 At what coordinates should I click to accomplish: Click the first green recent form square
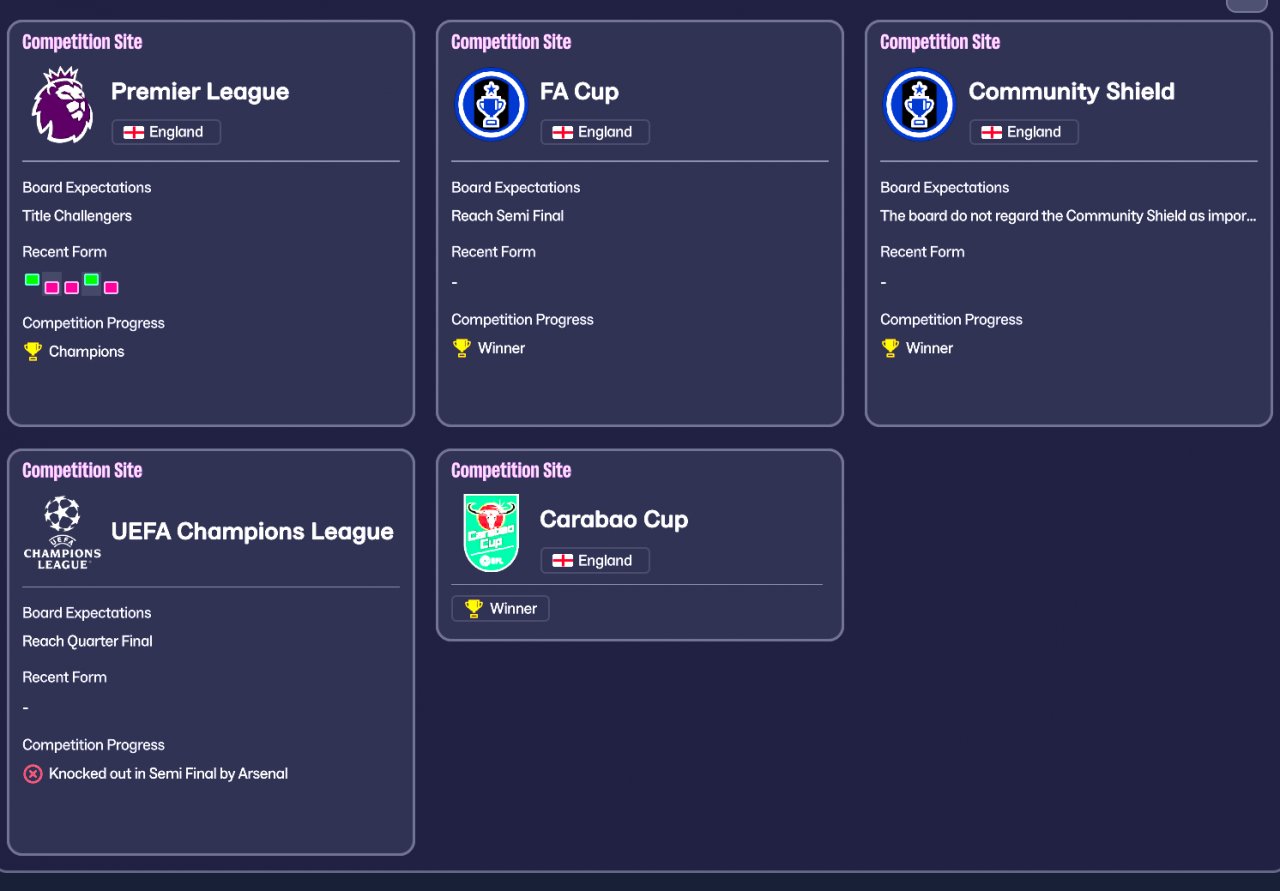coord(32,280)
